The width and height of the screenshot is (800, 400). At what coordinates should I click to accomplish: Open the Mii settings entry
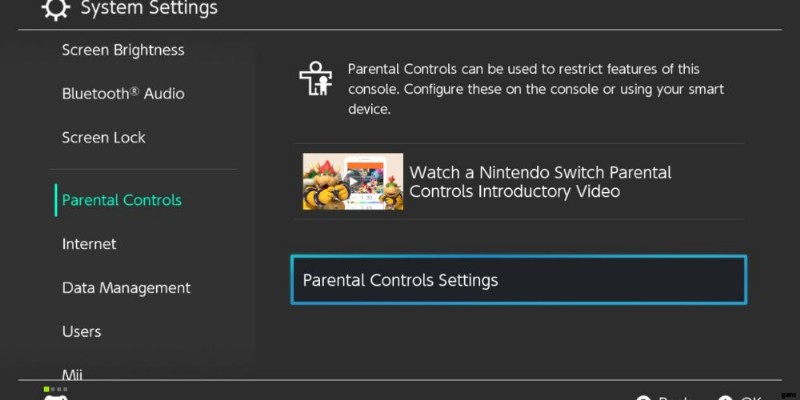click(72, 374)
